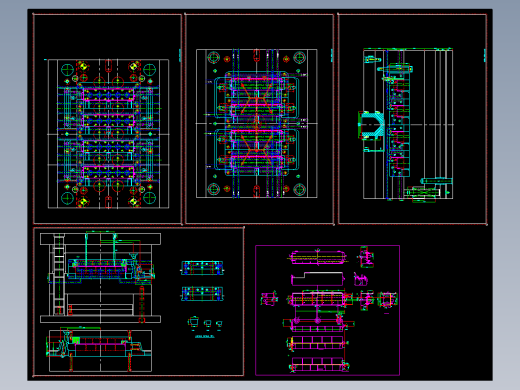The width and height of the screenshot is (520, 390).
Task: Click small detail view at magenta frame's left
Action: pyautogui.click(x=269, y=298)
